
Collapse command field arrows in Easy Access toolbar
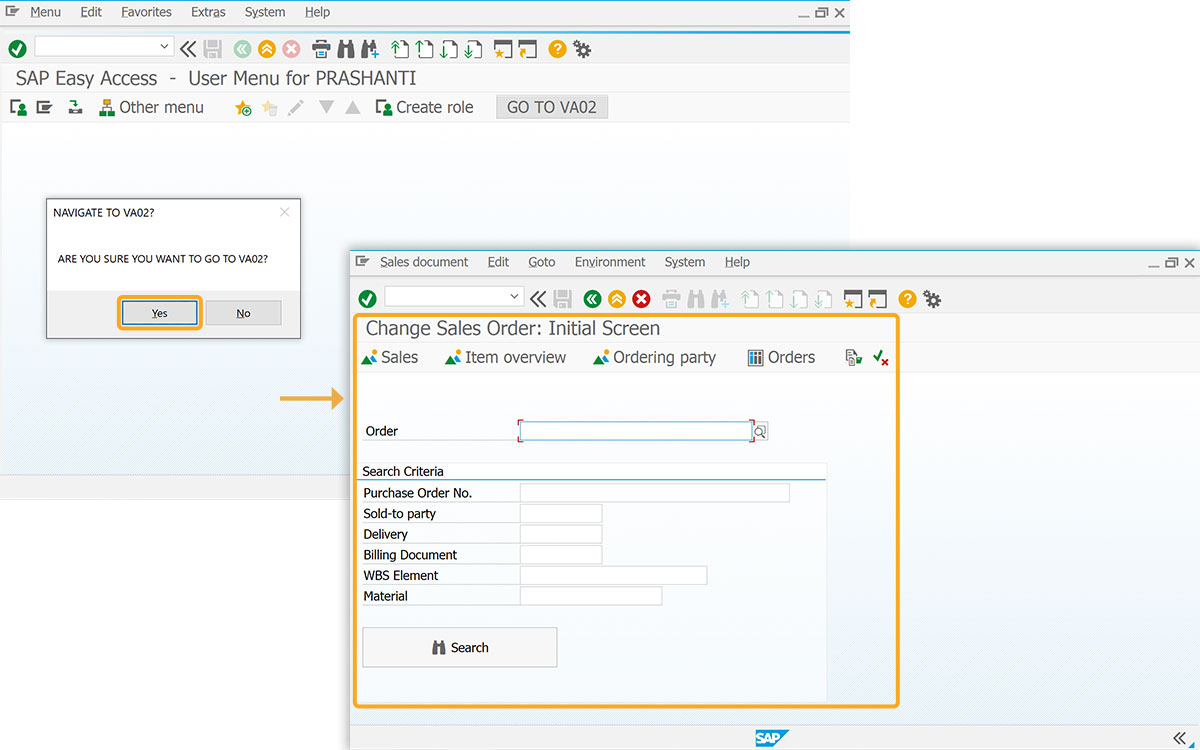pos(189,48)
